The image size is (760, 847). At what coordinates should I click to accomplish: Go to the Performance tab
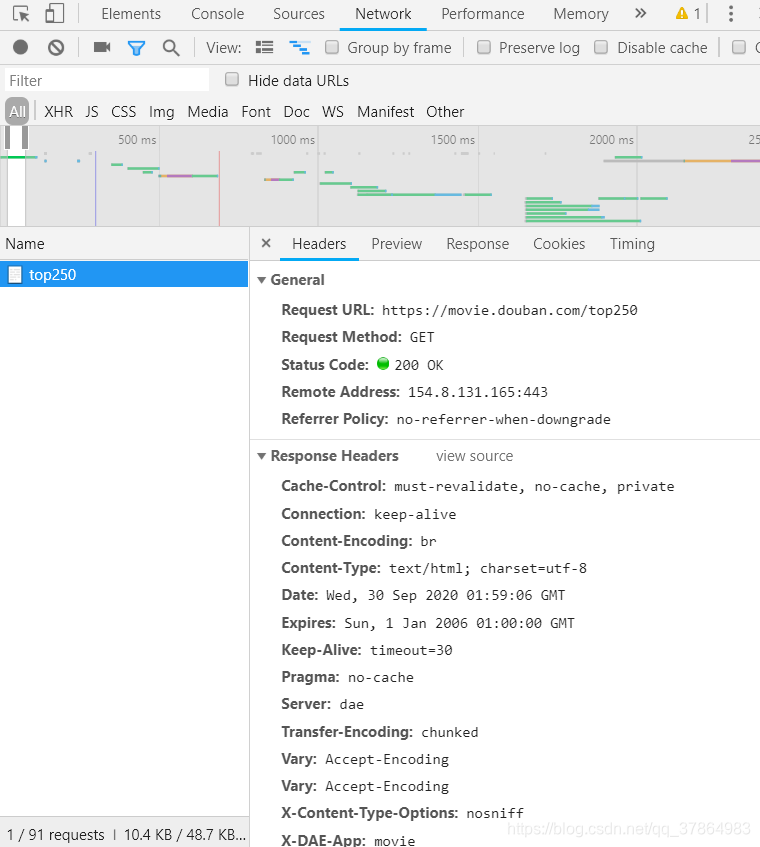click(483, 14)
